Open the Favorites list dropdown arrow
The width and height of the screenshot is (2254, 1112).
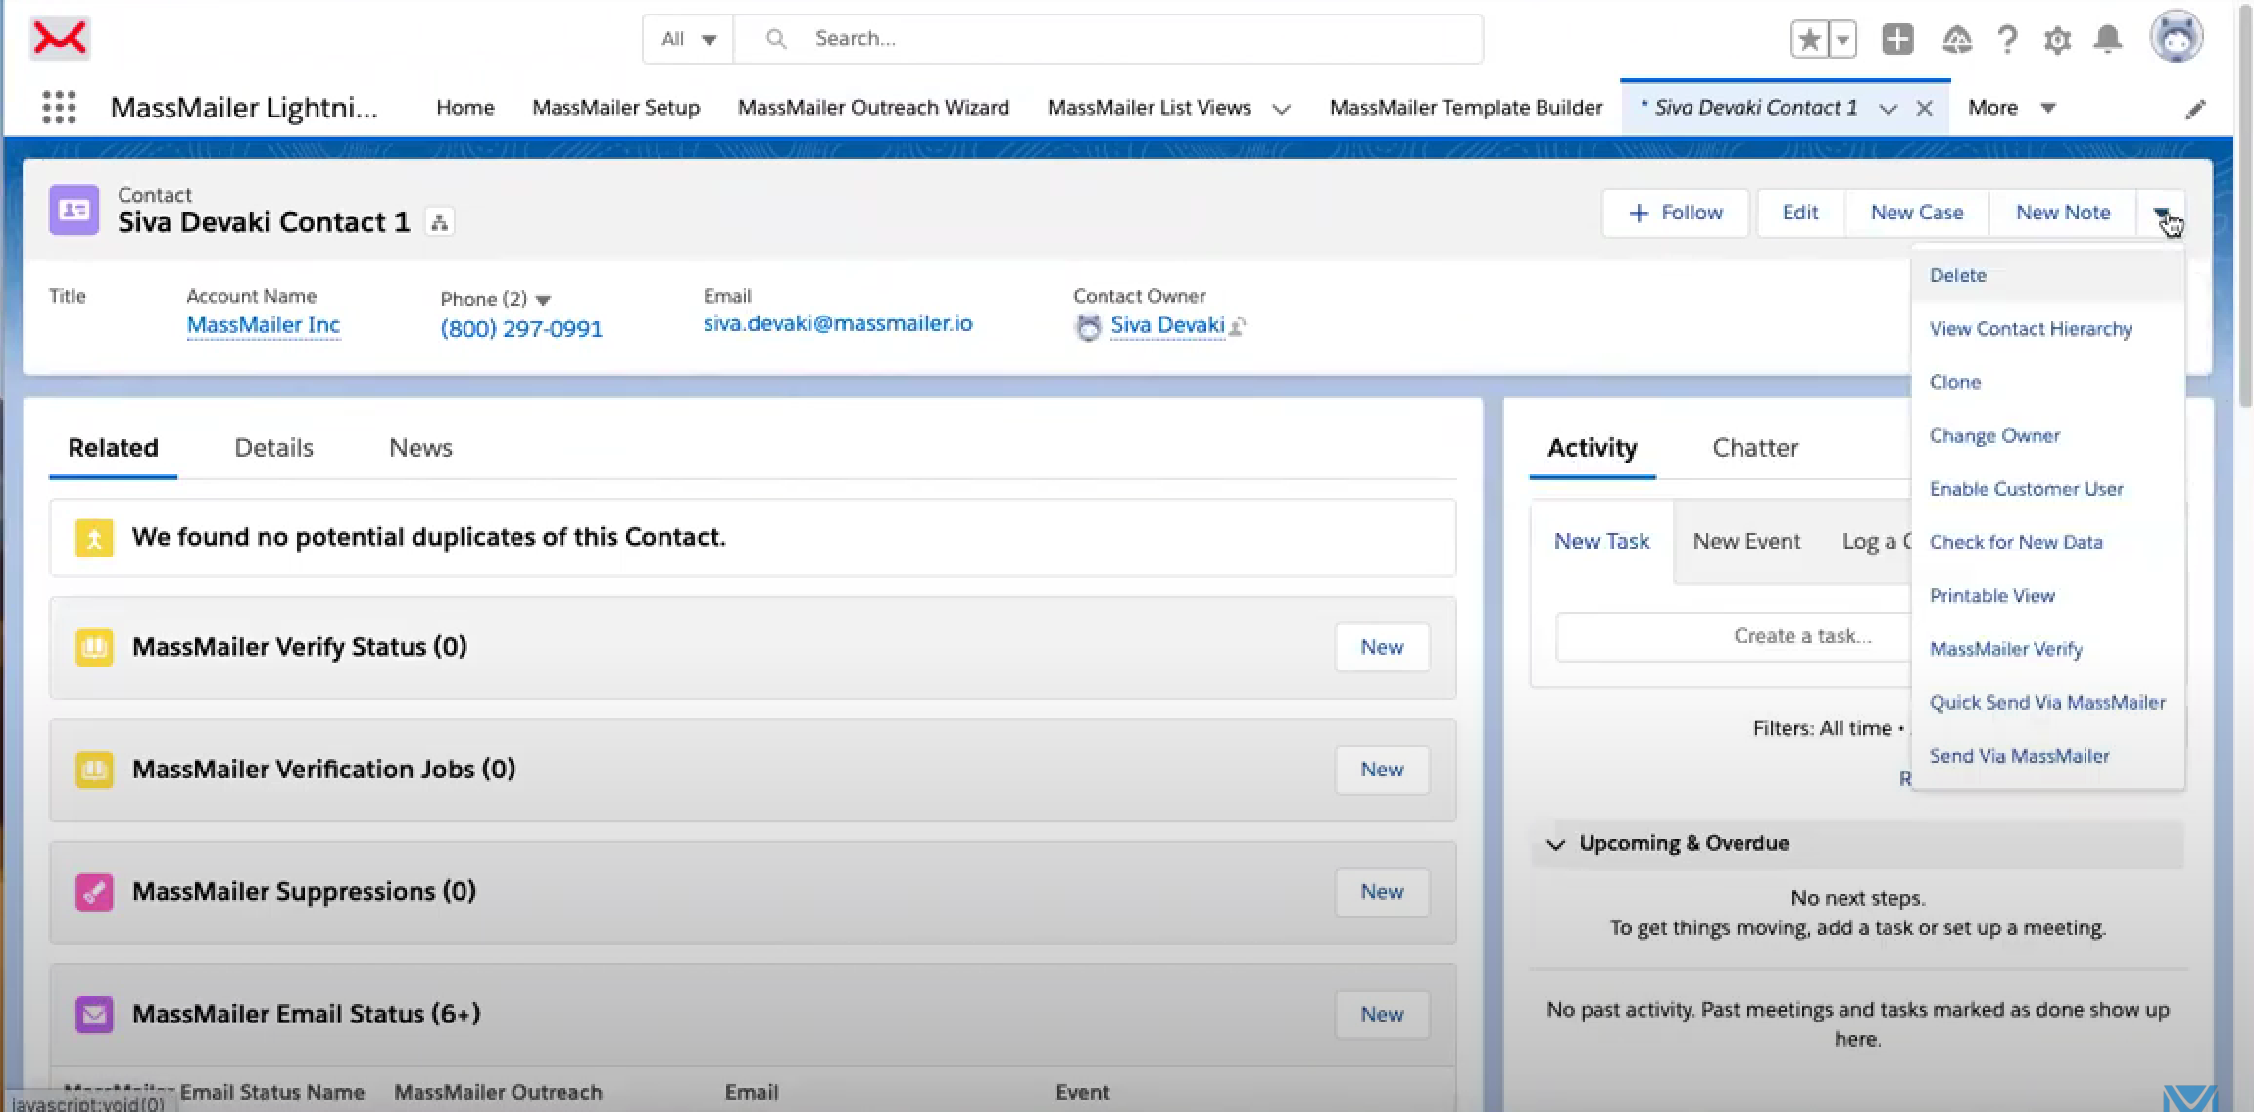[1842, 40]
